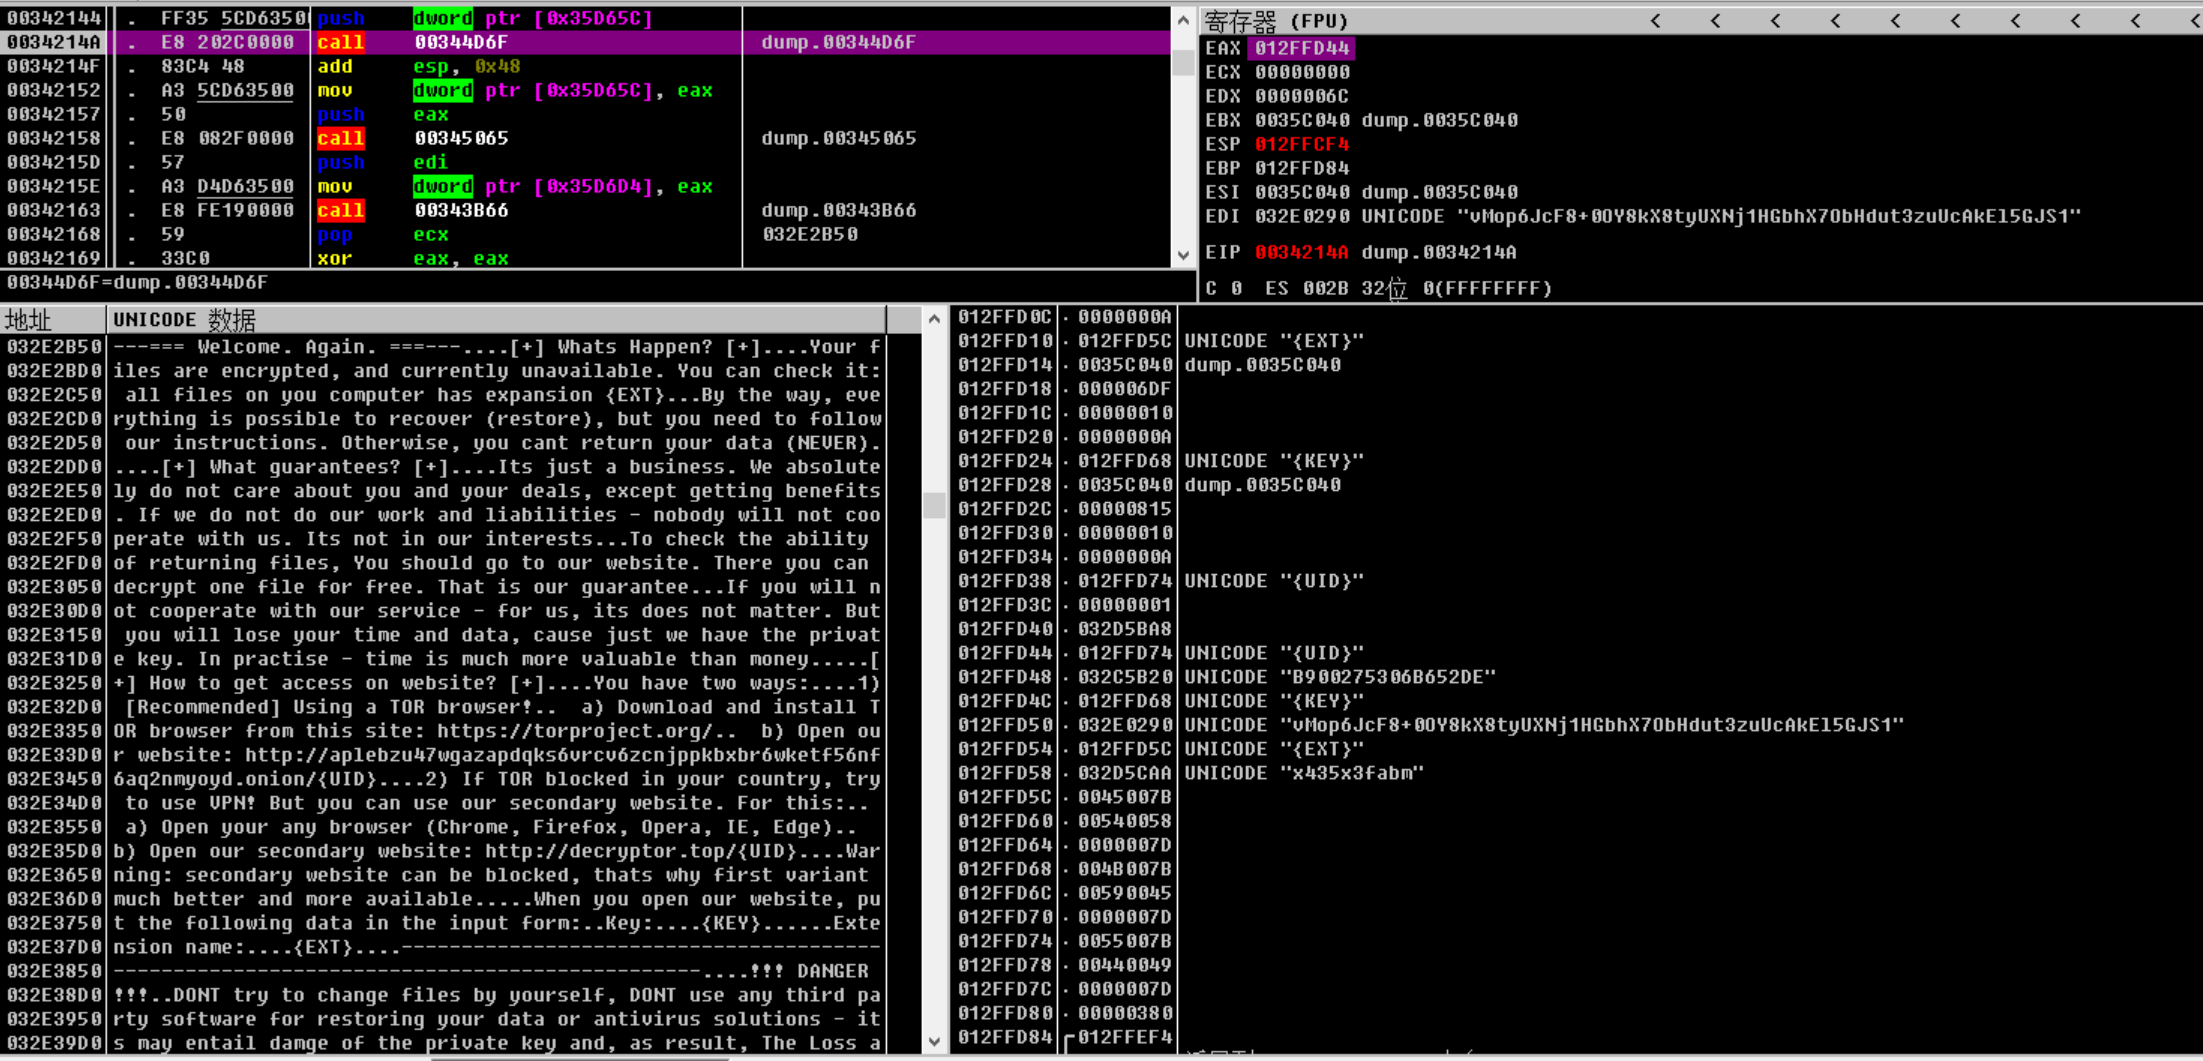Select stack row at address 012FFD38 {UID}
The width and height of the screenshot is (2203, 1061).
[1576, 581]
